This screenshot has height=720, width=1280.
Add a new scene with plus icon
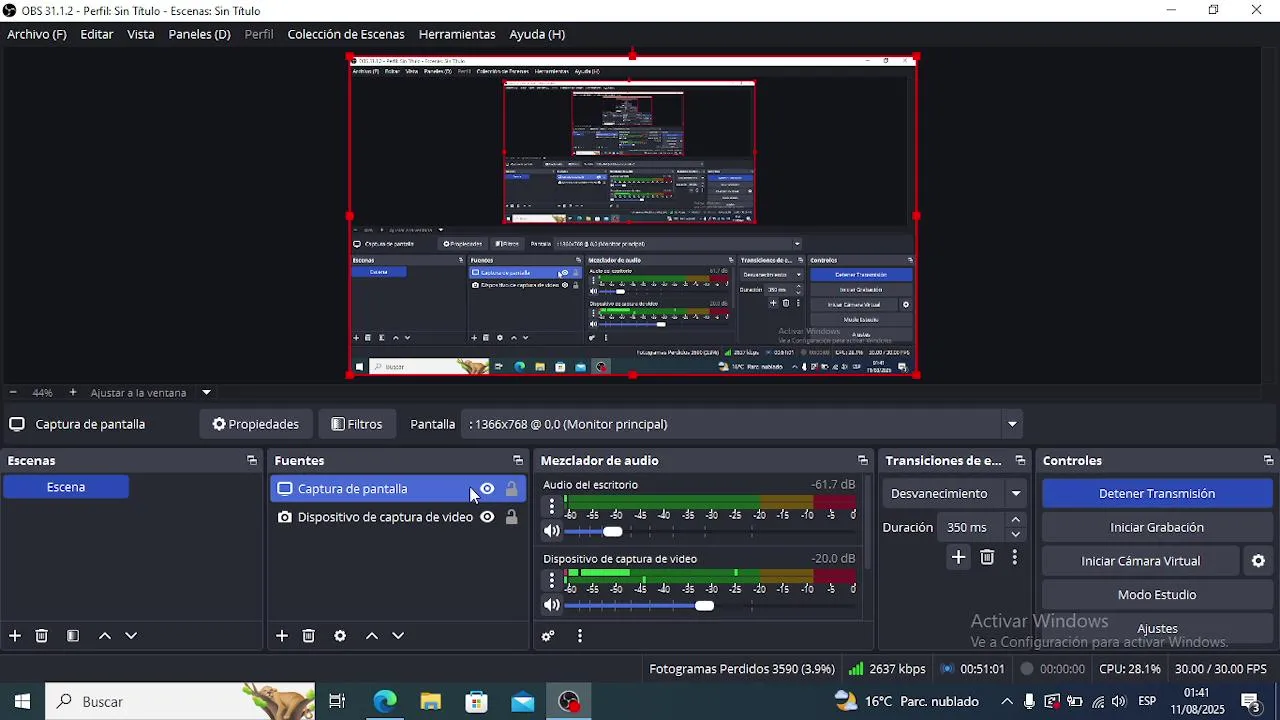point(15,636)
